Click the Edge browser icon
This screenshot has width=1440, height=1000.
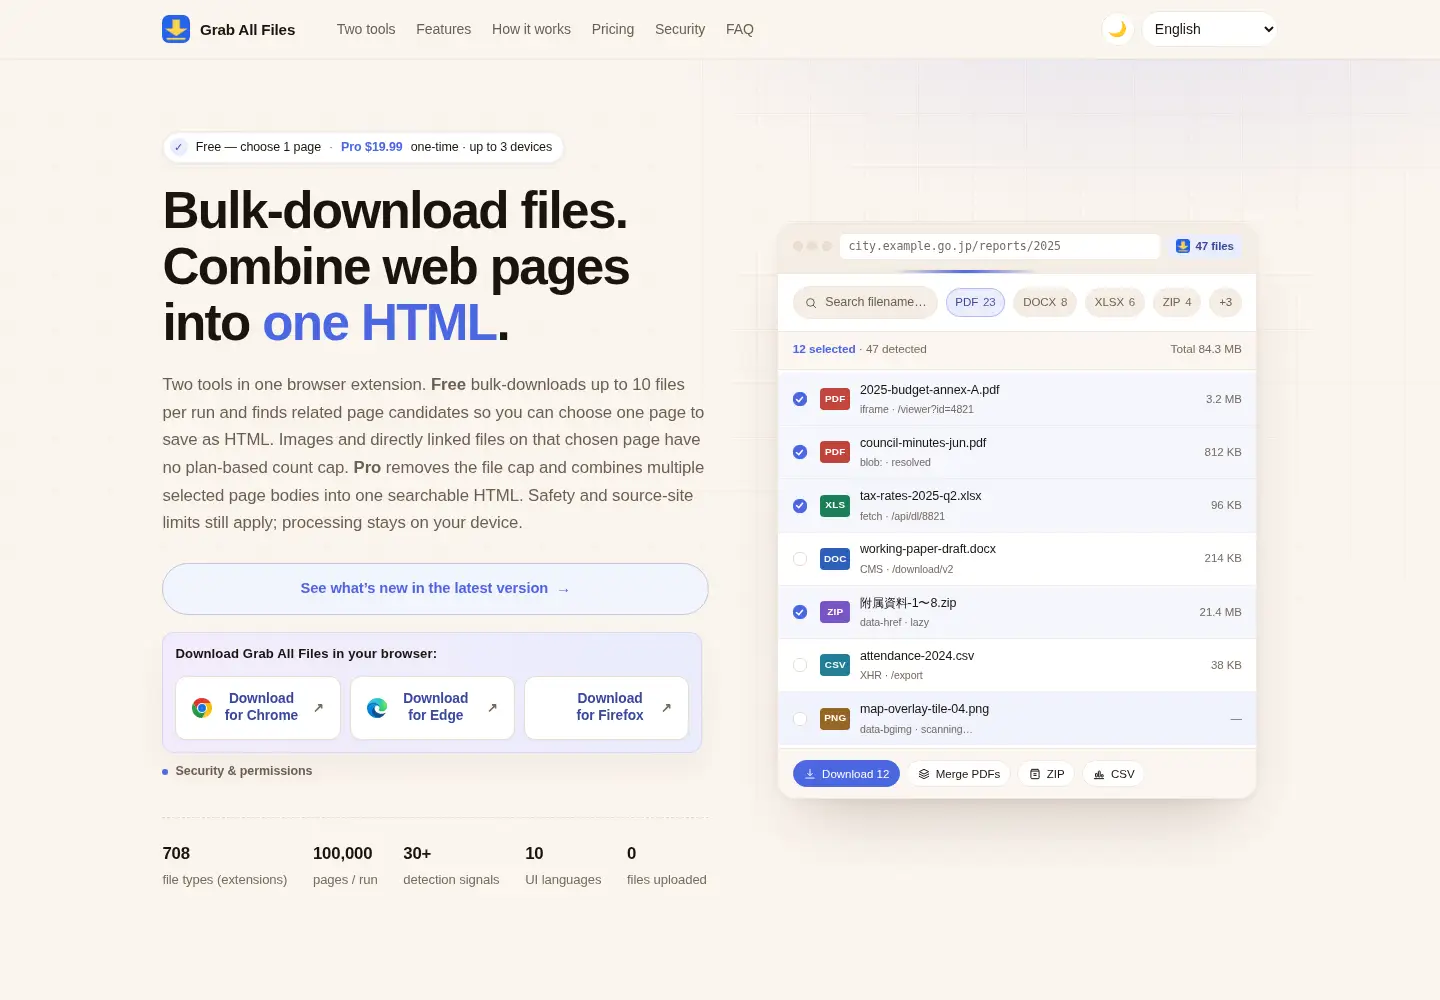point(377,708)
